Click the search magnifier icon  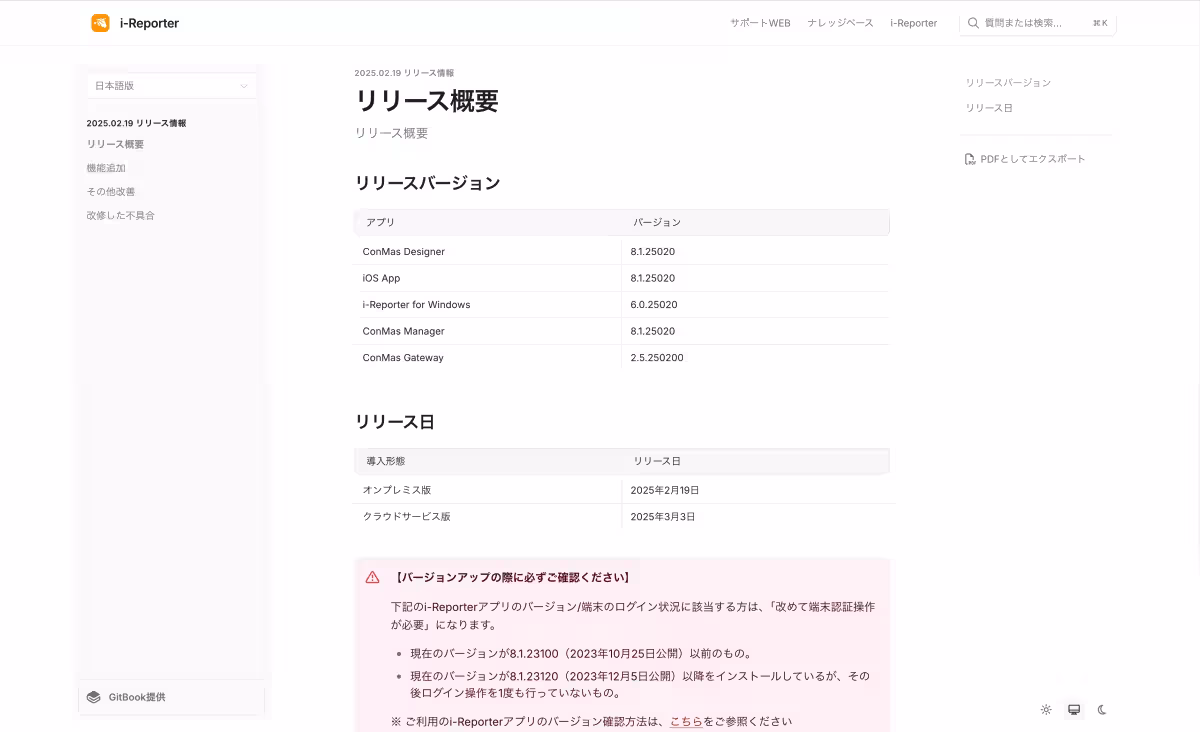(973, 23)
